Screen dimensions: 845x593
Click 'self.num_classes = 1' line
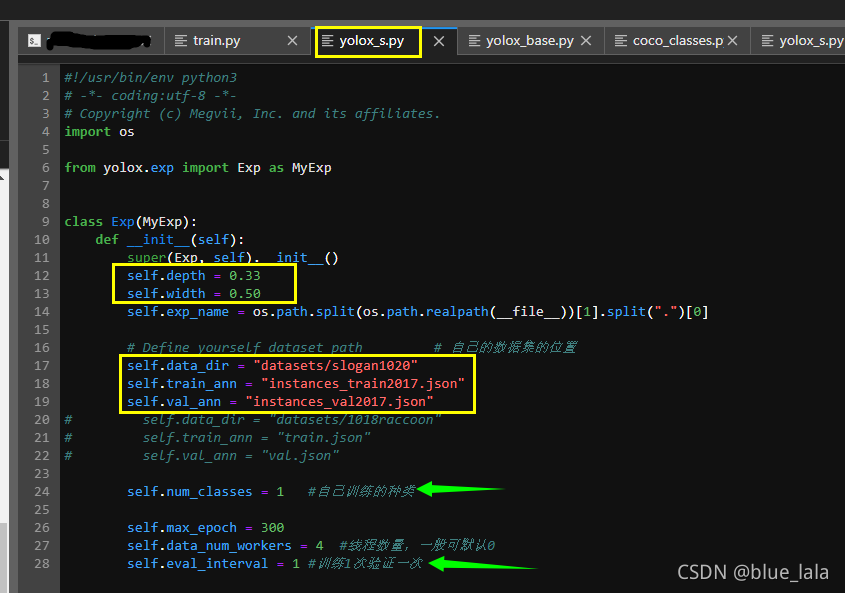pyautogui.click(x=205, y=492)
